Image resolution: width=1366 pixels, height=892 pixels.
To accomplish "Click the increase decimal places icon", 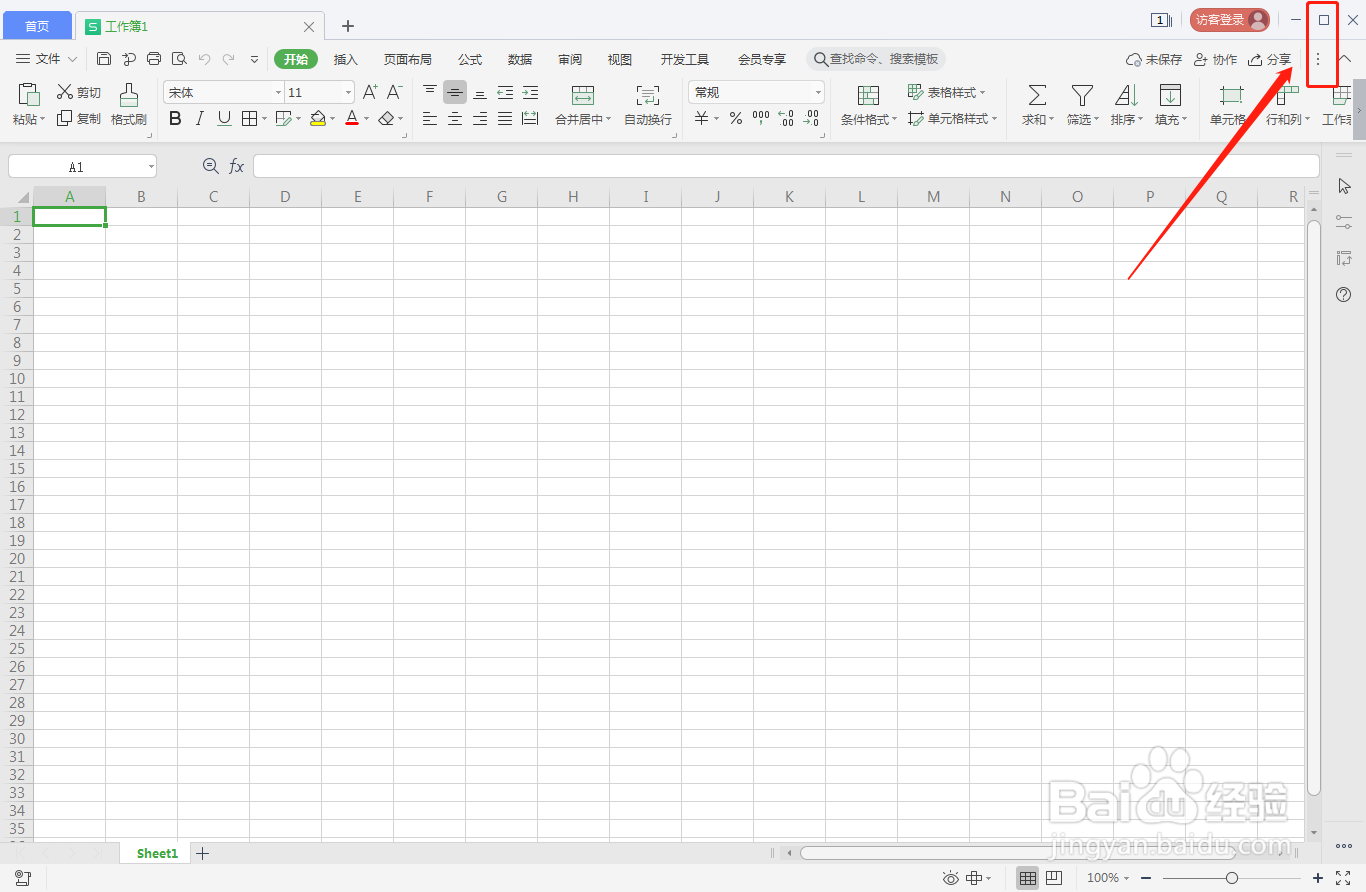I will click(x=786, y=119).
